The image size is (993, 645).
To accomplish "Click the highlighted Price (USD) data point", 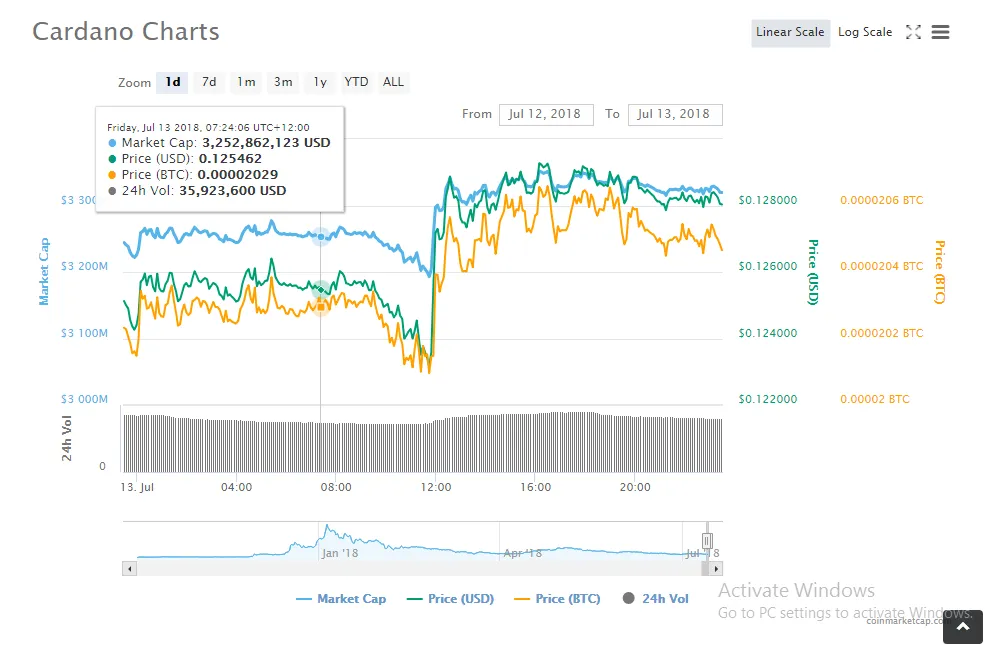I will click(x=321, y=290).
